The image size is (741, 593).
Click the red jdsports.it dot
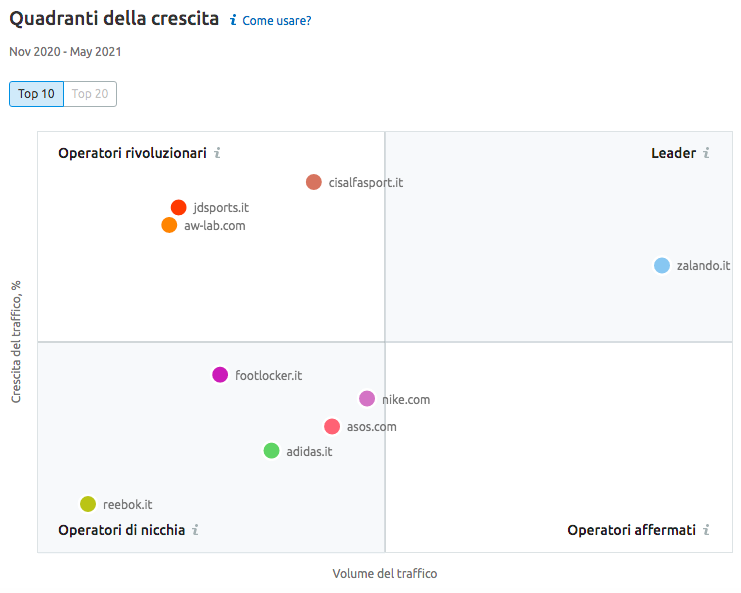[x=178, y=208]
